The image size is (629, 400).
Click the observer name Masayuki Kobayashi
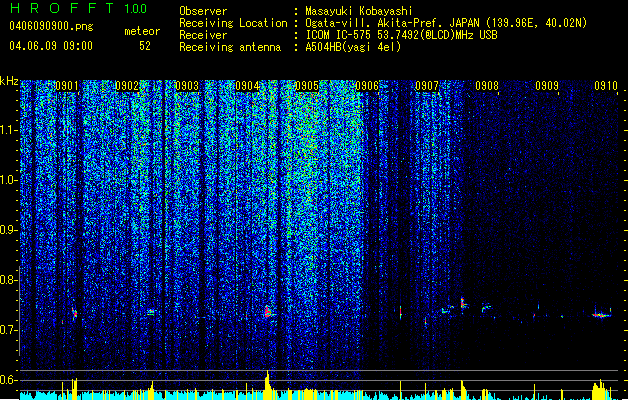point(359,11)
